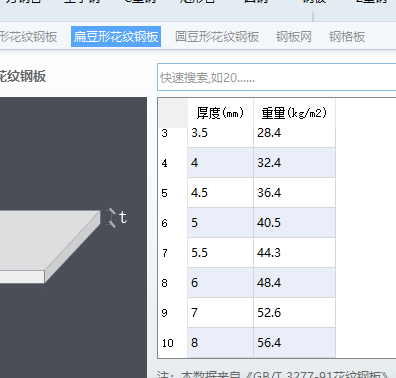Select thickness cell 5.5
Screen dimensions: 396x378
coord(220,253)
